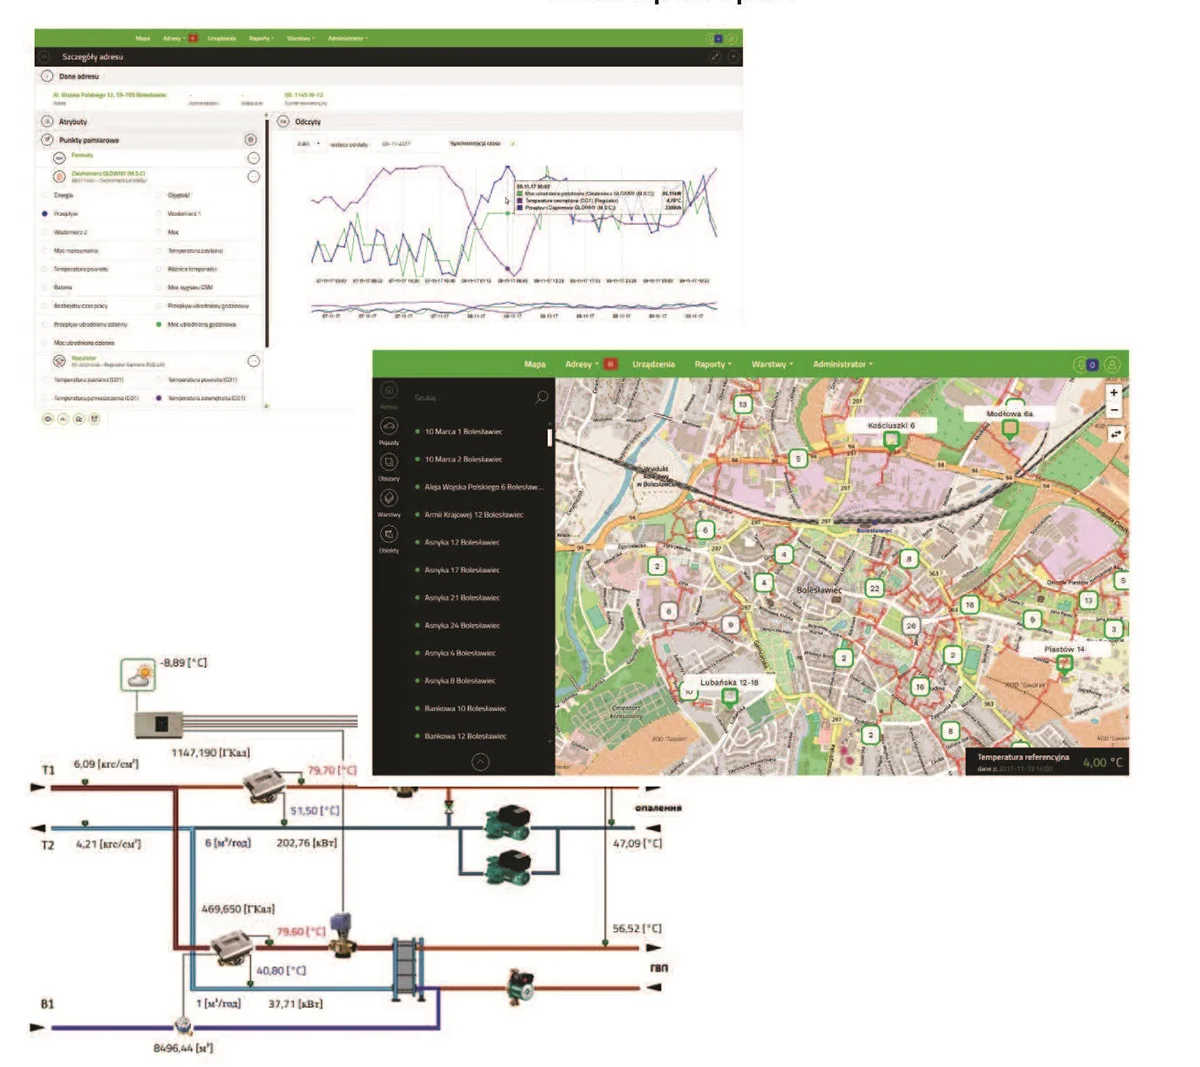The width and height of the screenshot is (1200, 1067).
Task: Select address Asnyka 12 Bolesławiec
Action: point(461,543)
